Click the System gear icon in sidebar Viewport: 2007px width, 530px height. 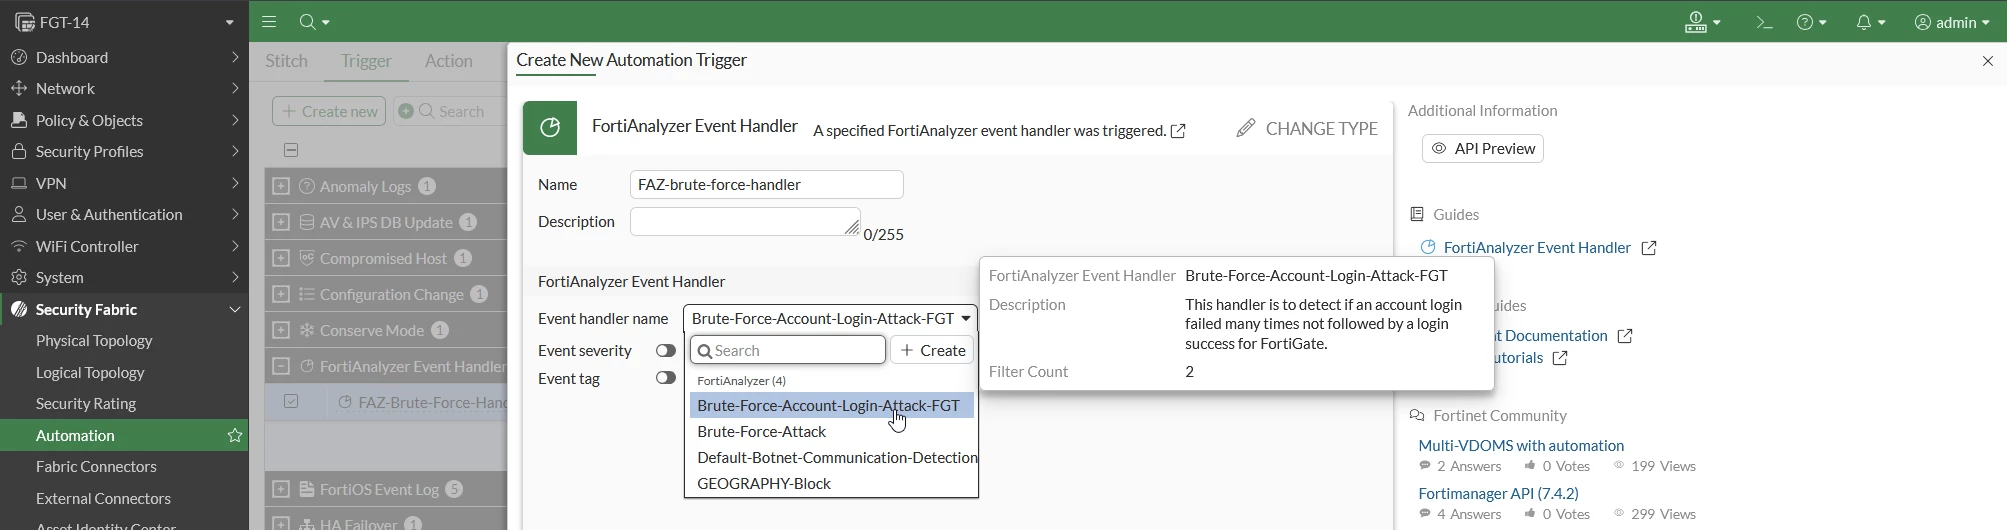pyautogui.click(x=18, y=277)
